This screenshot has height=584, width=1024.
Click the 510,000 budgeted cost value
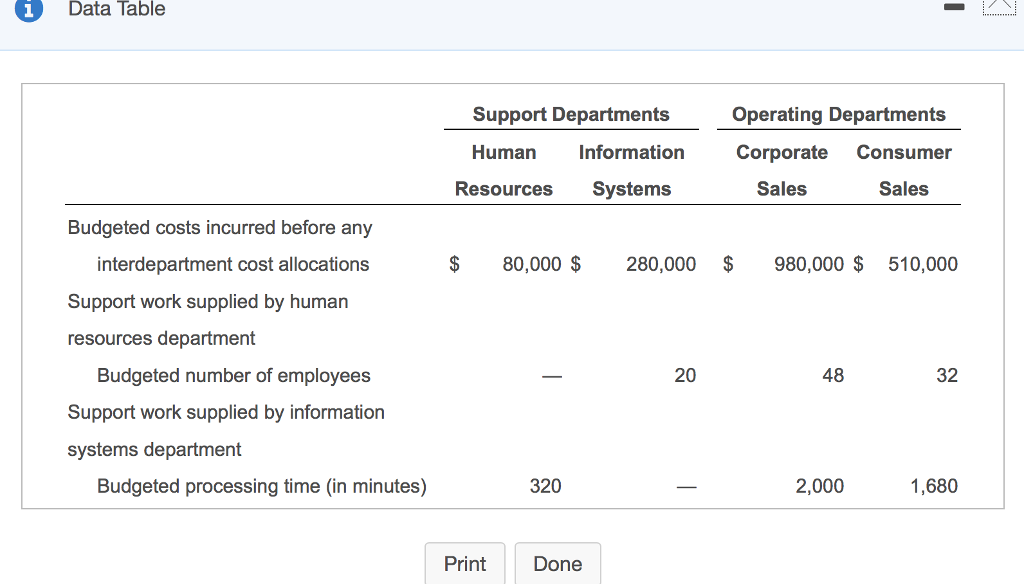(x=923, y=264)
